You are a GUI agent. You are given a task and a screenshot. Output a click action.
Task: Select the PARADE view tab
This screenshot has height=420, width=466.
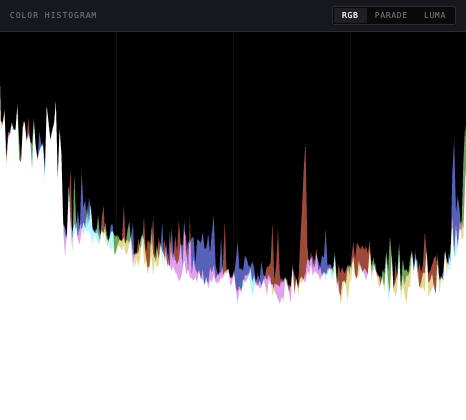tap(391, 15)
